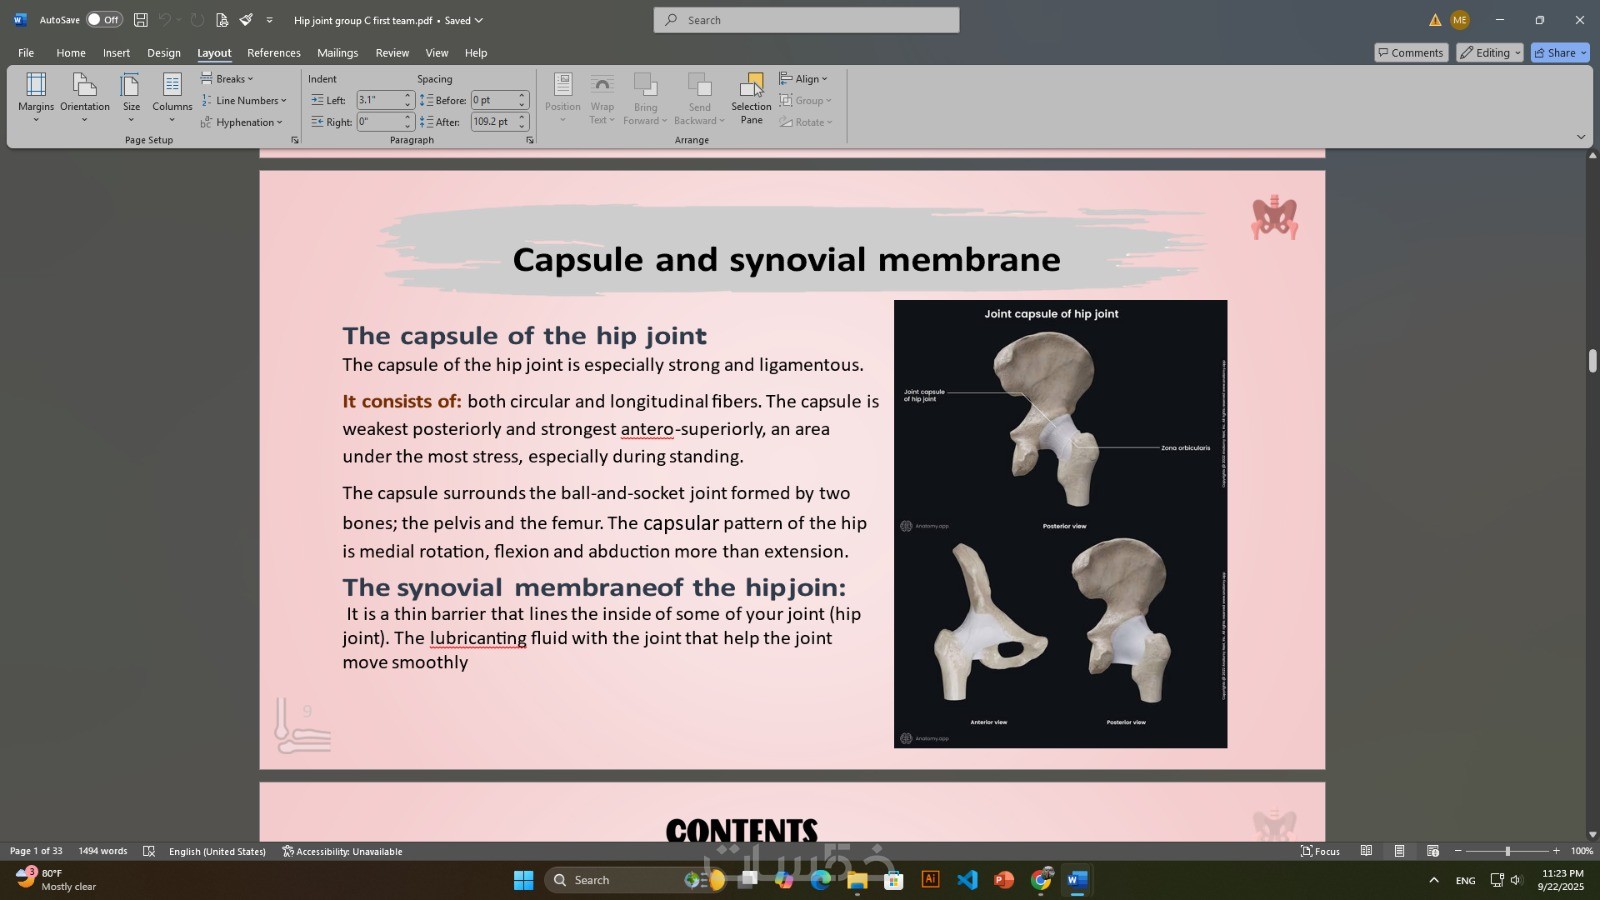Switch to Read Mode view in status bar

coord(1366,851)
